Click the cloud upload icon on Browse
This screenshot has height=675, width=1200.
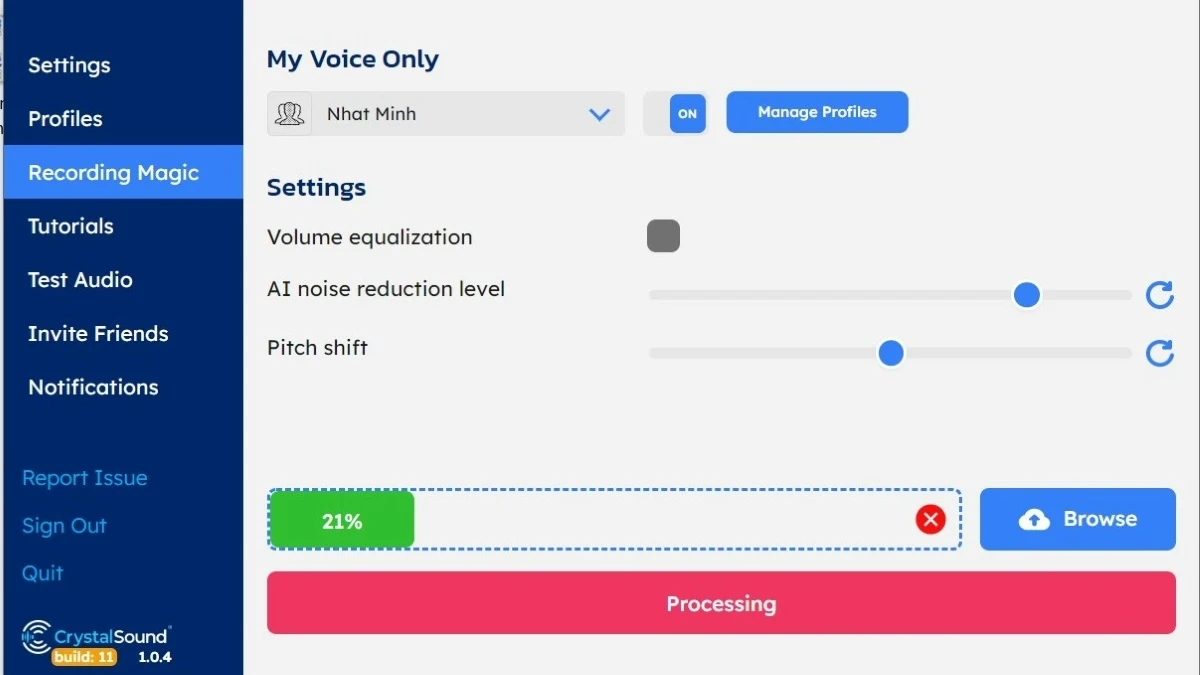click(1034, 519)
